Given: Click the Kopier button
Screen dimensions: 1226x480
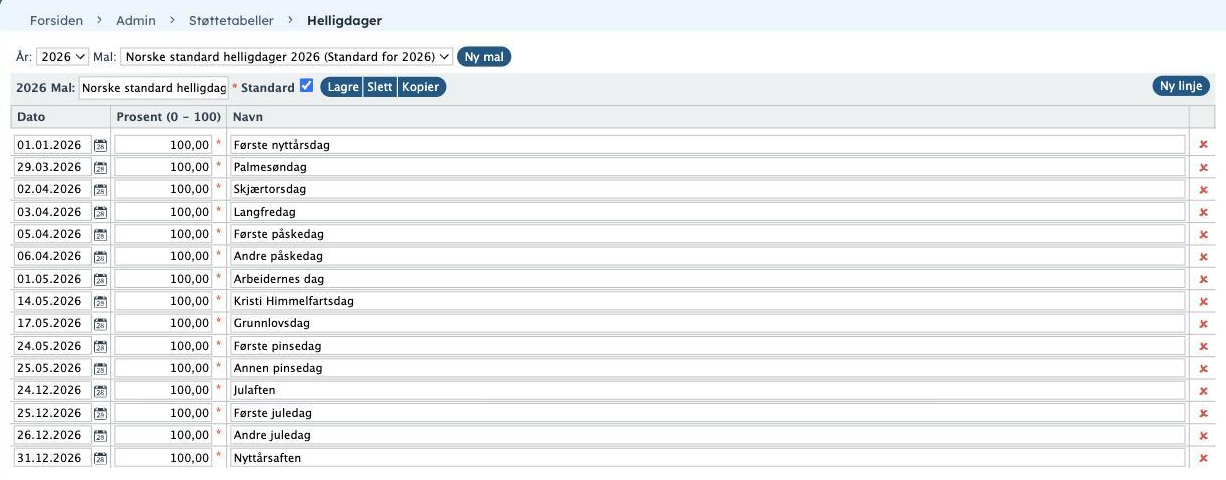Looking at the screenshot, I should (421, 87).
